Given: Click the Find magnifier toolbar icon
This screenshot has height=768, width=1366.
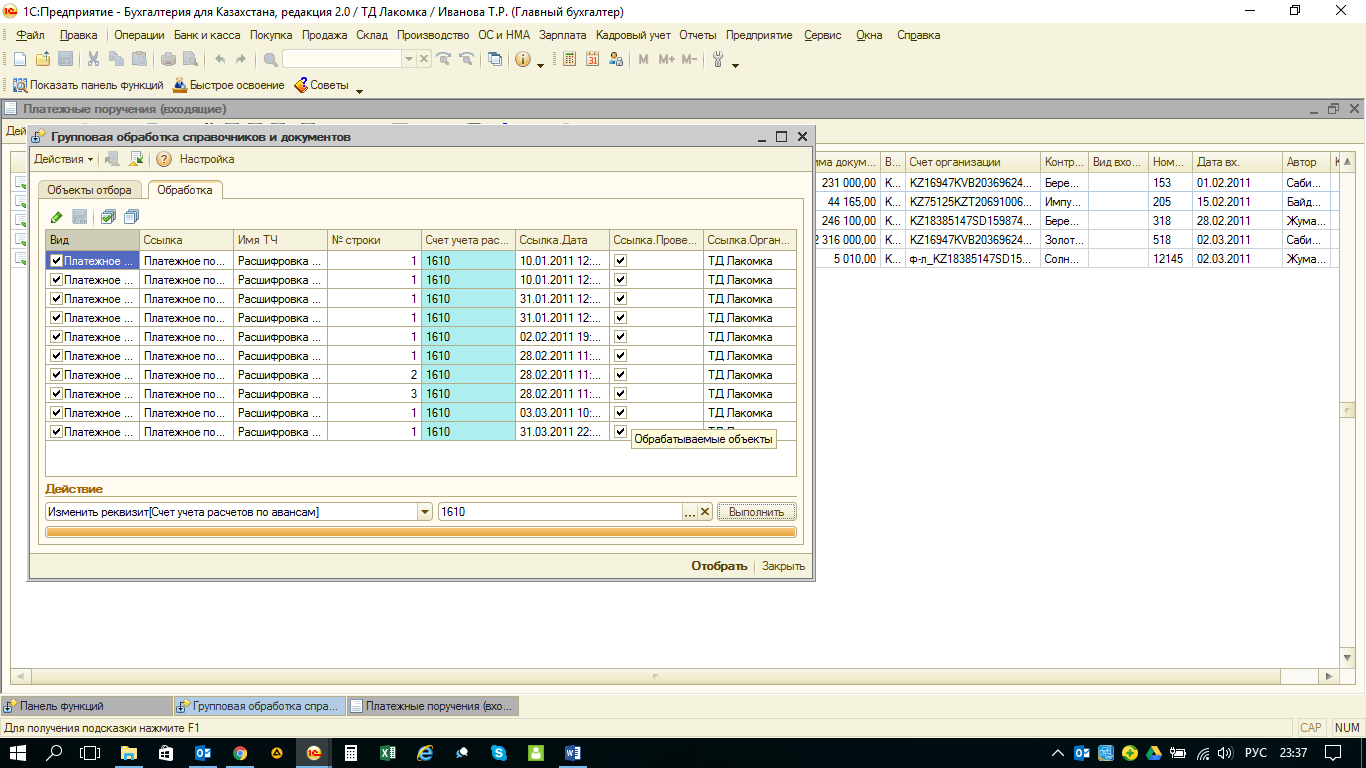Looking at the screenshot, I should coord(270,59).
